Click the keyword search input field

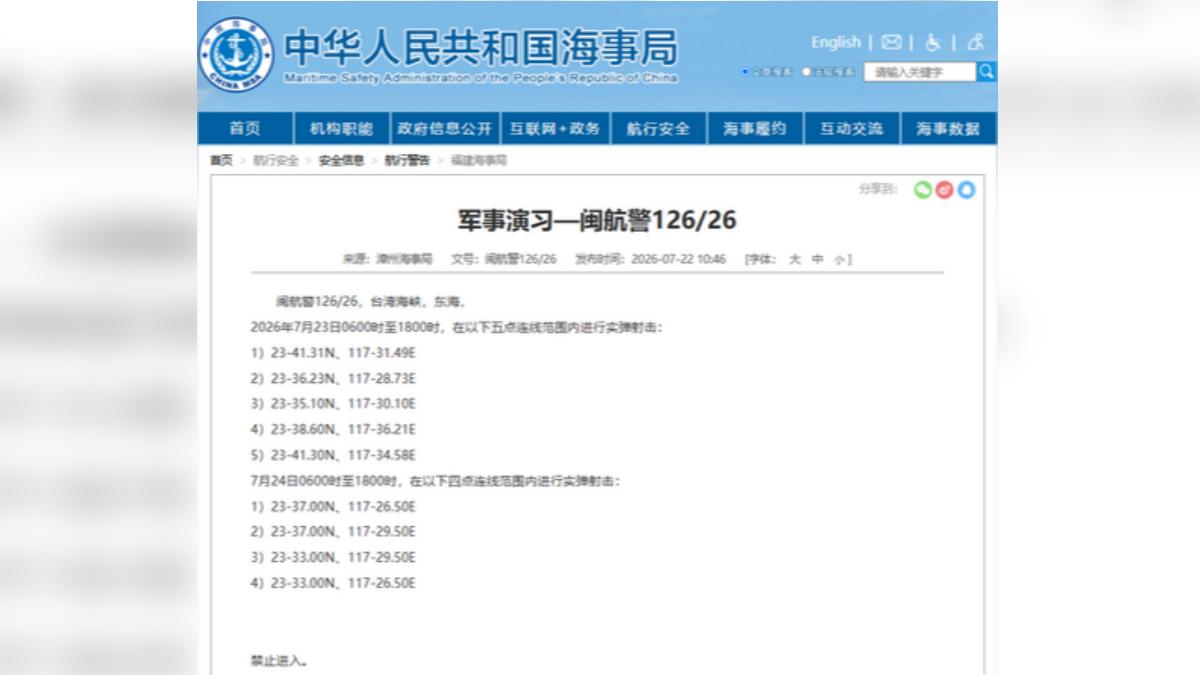pyautogui.click(x=919, y=72)
